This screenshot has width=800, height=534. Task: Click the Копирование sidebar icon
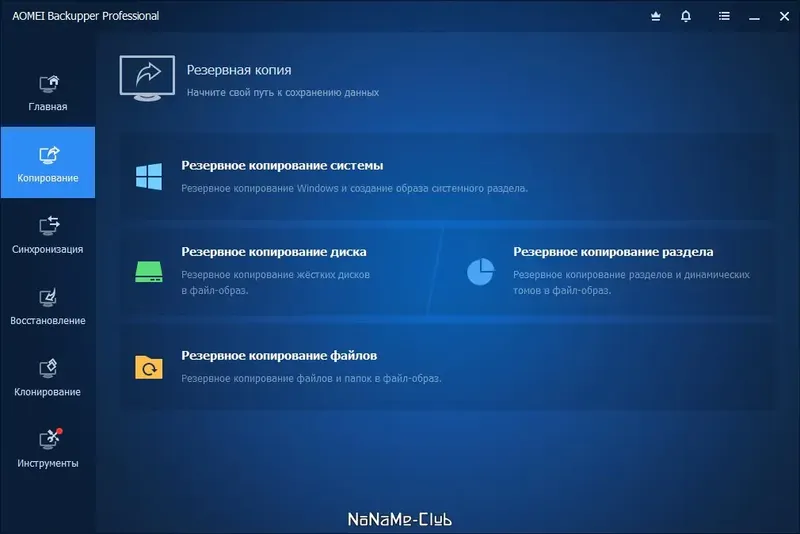coord(49,155)
